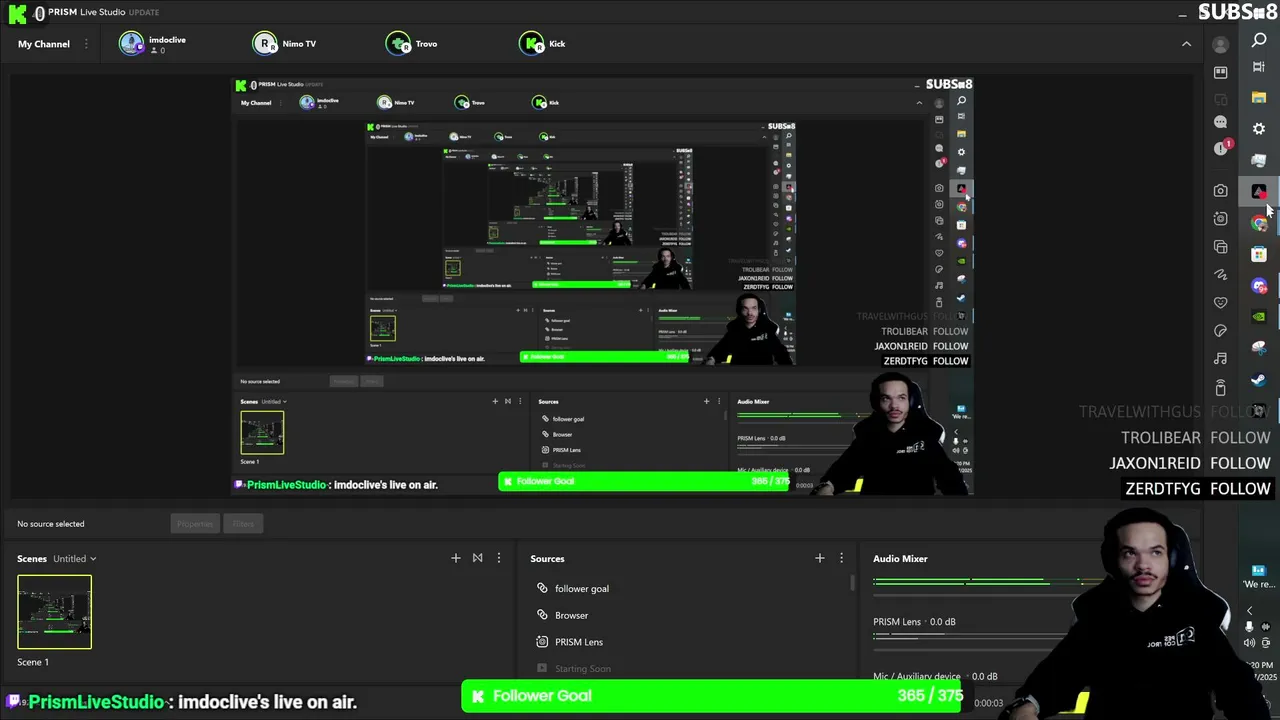Open the Scenes panel kebab menu
Viewport: 1280px width, 720px height.
point(499,558)
